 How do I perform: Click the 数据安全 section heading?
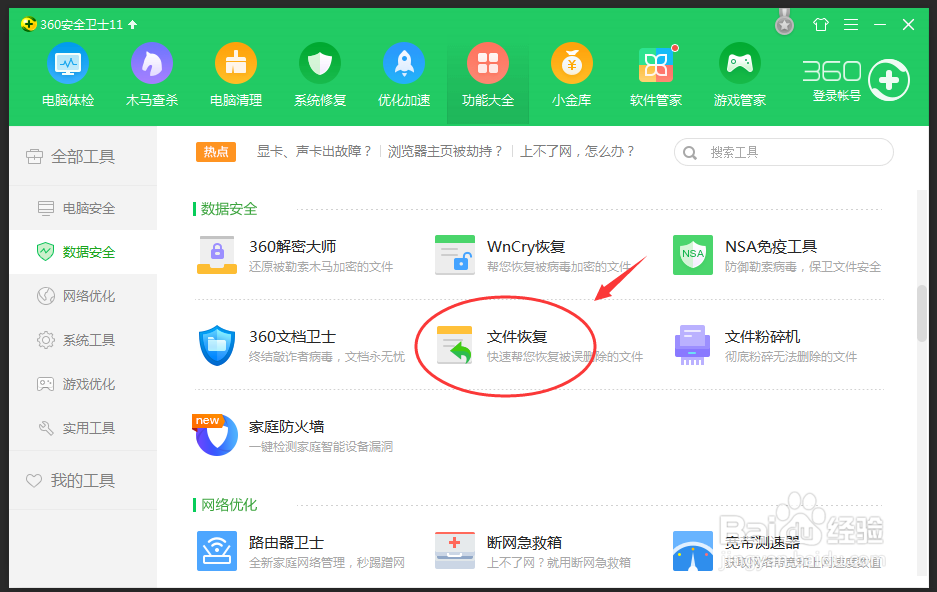[229, 208]
